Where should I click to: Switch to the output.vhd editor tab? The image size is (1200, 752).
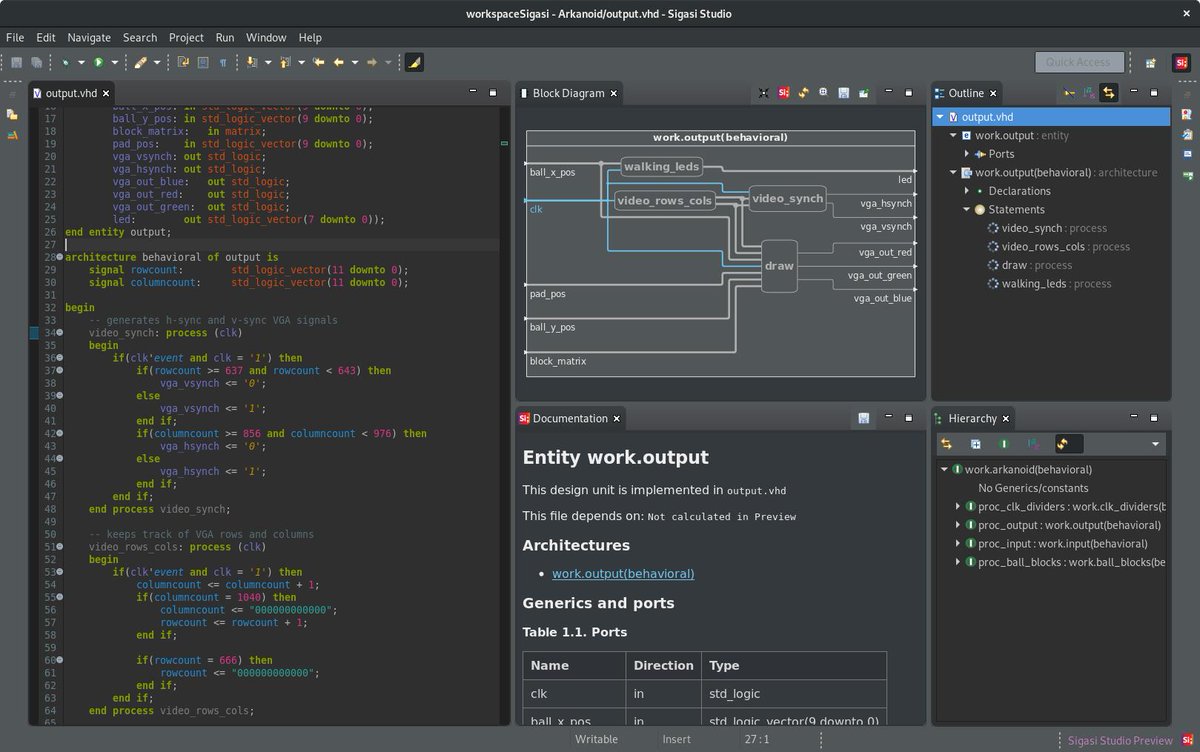tap(71, 93)
